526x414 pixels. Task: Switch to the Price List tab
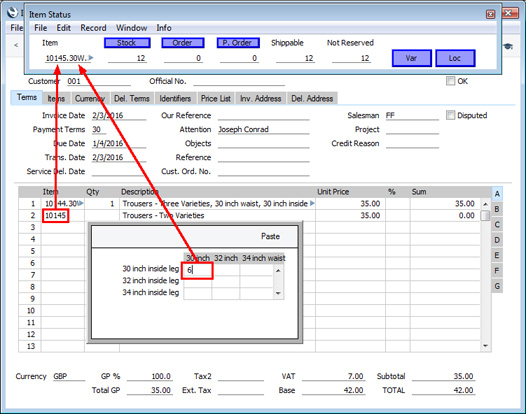coord(216,99)
